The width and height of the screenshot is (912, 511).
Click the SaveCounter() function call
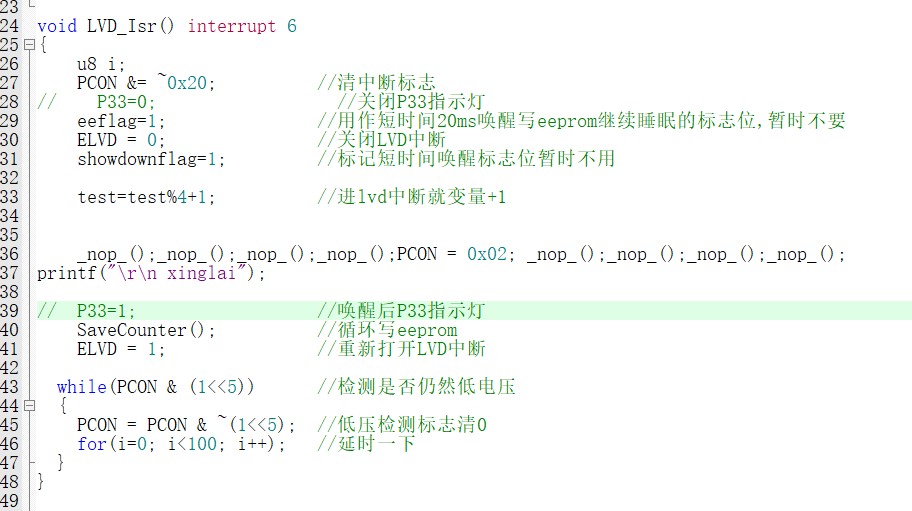click(x=146, y=330)
